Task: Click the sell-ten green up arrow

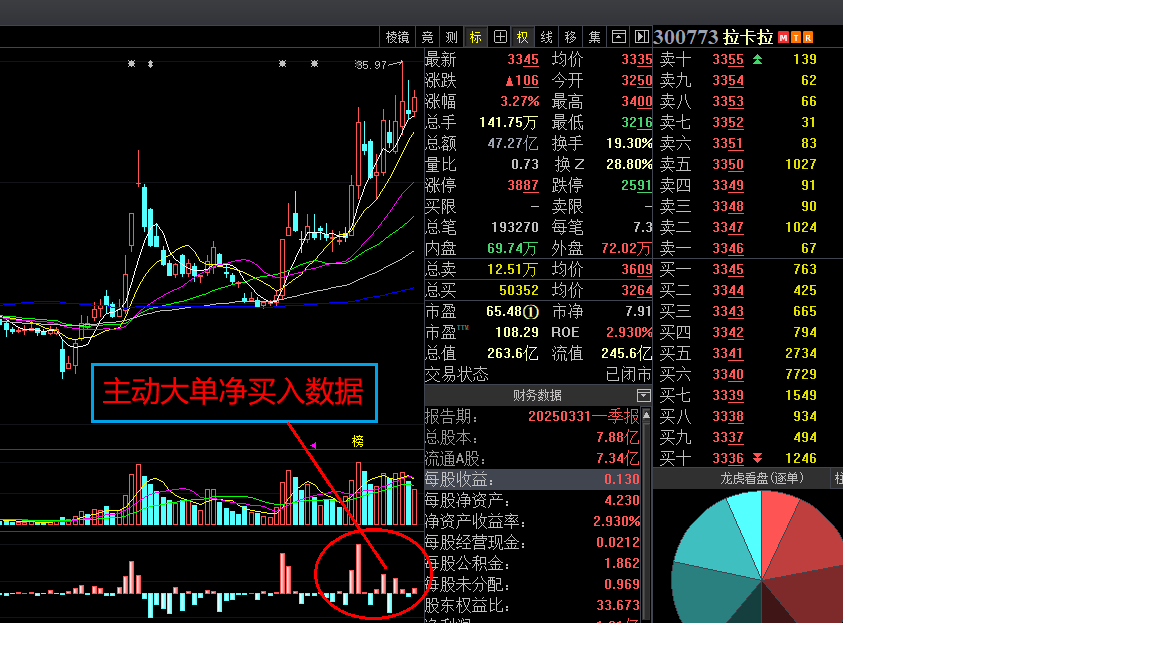Action: point(757,60)
